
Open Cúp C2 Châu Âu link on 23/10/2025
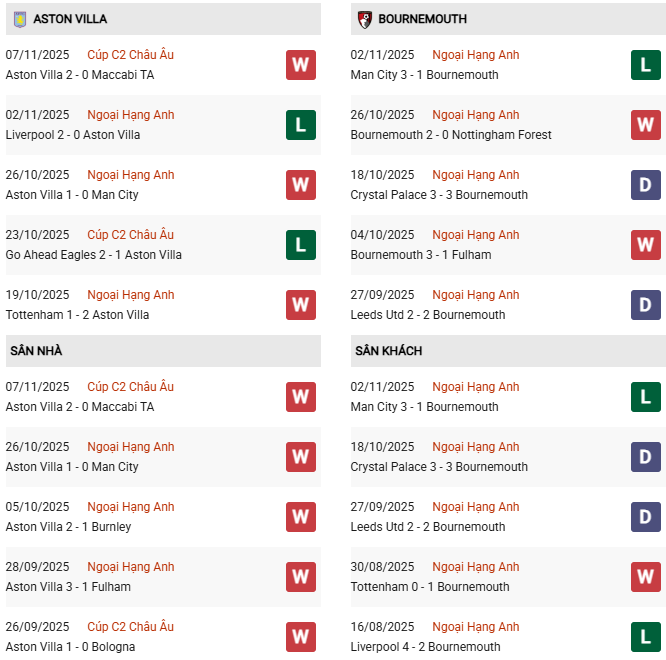click(x=130, y=235)
